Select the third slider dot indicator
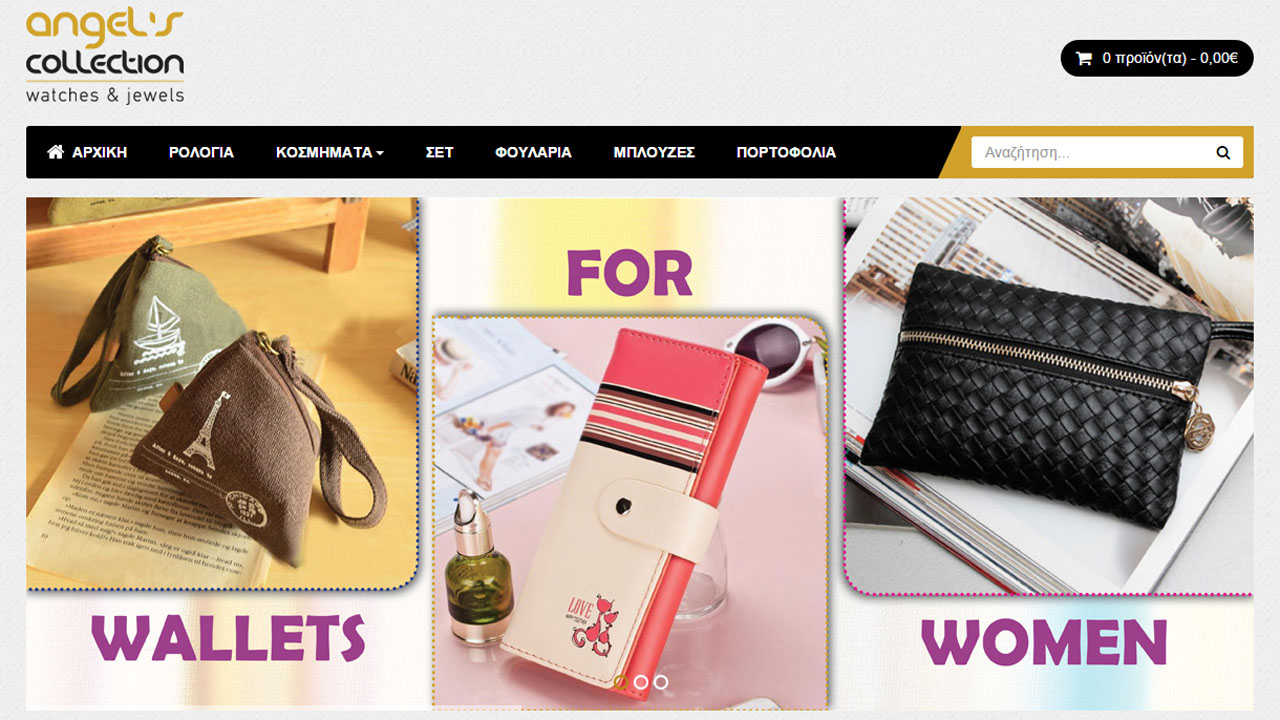Image resolution: width=1280 pixels, height=720 pixels. tap(661, 682)
